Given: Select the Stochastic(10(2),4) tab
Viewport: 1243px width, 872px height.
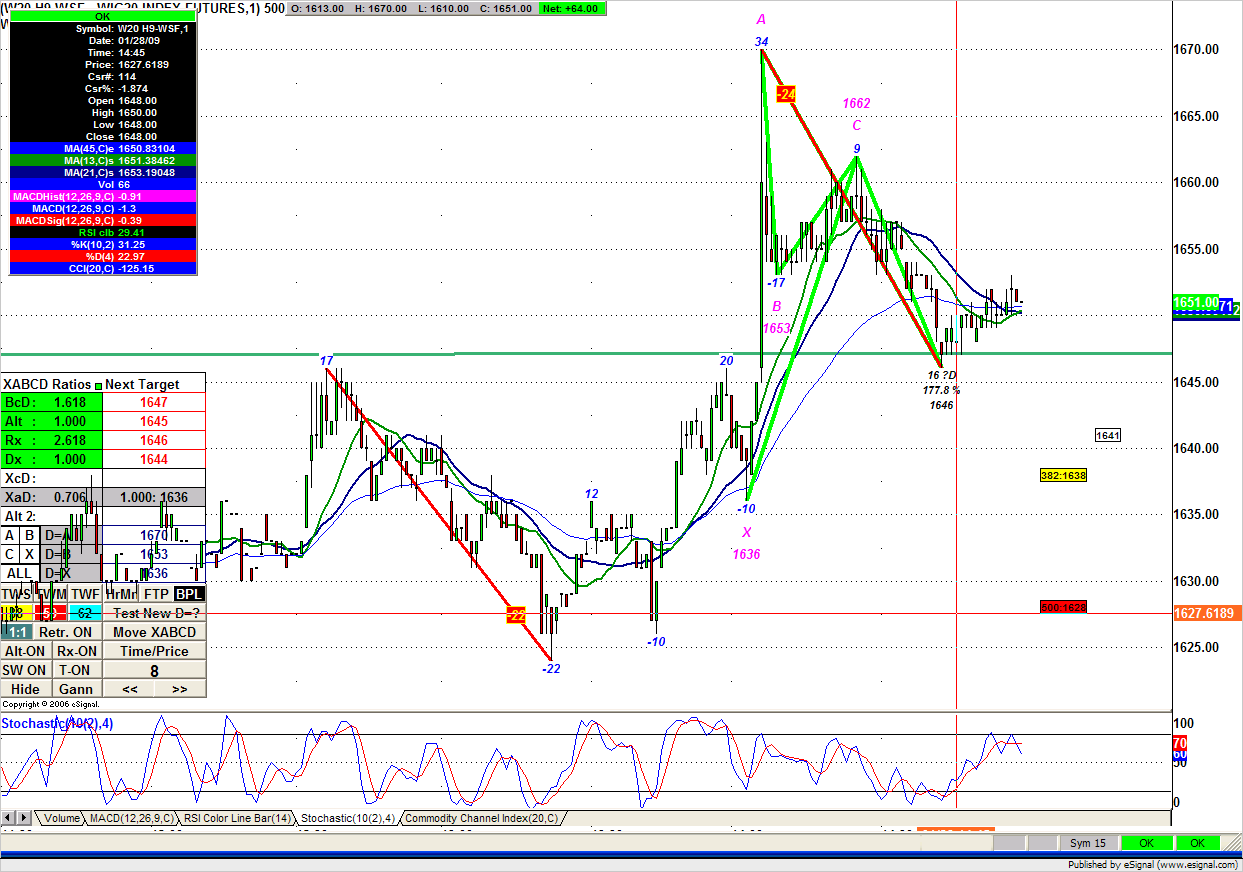Looking at the screenshot, I should coord(347,818).
